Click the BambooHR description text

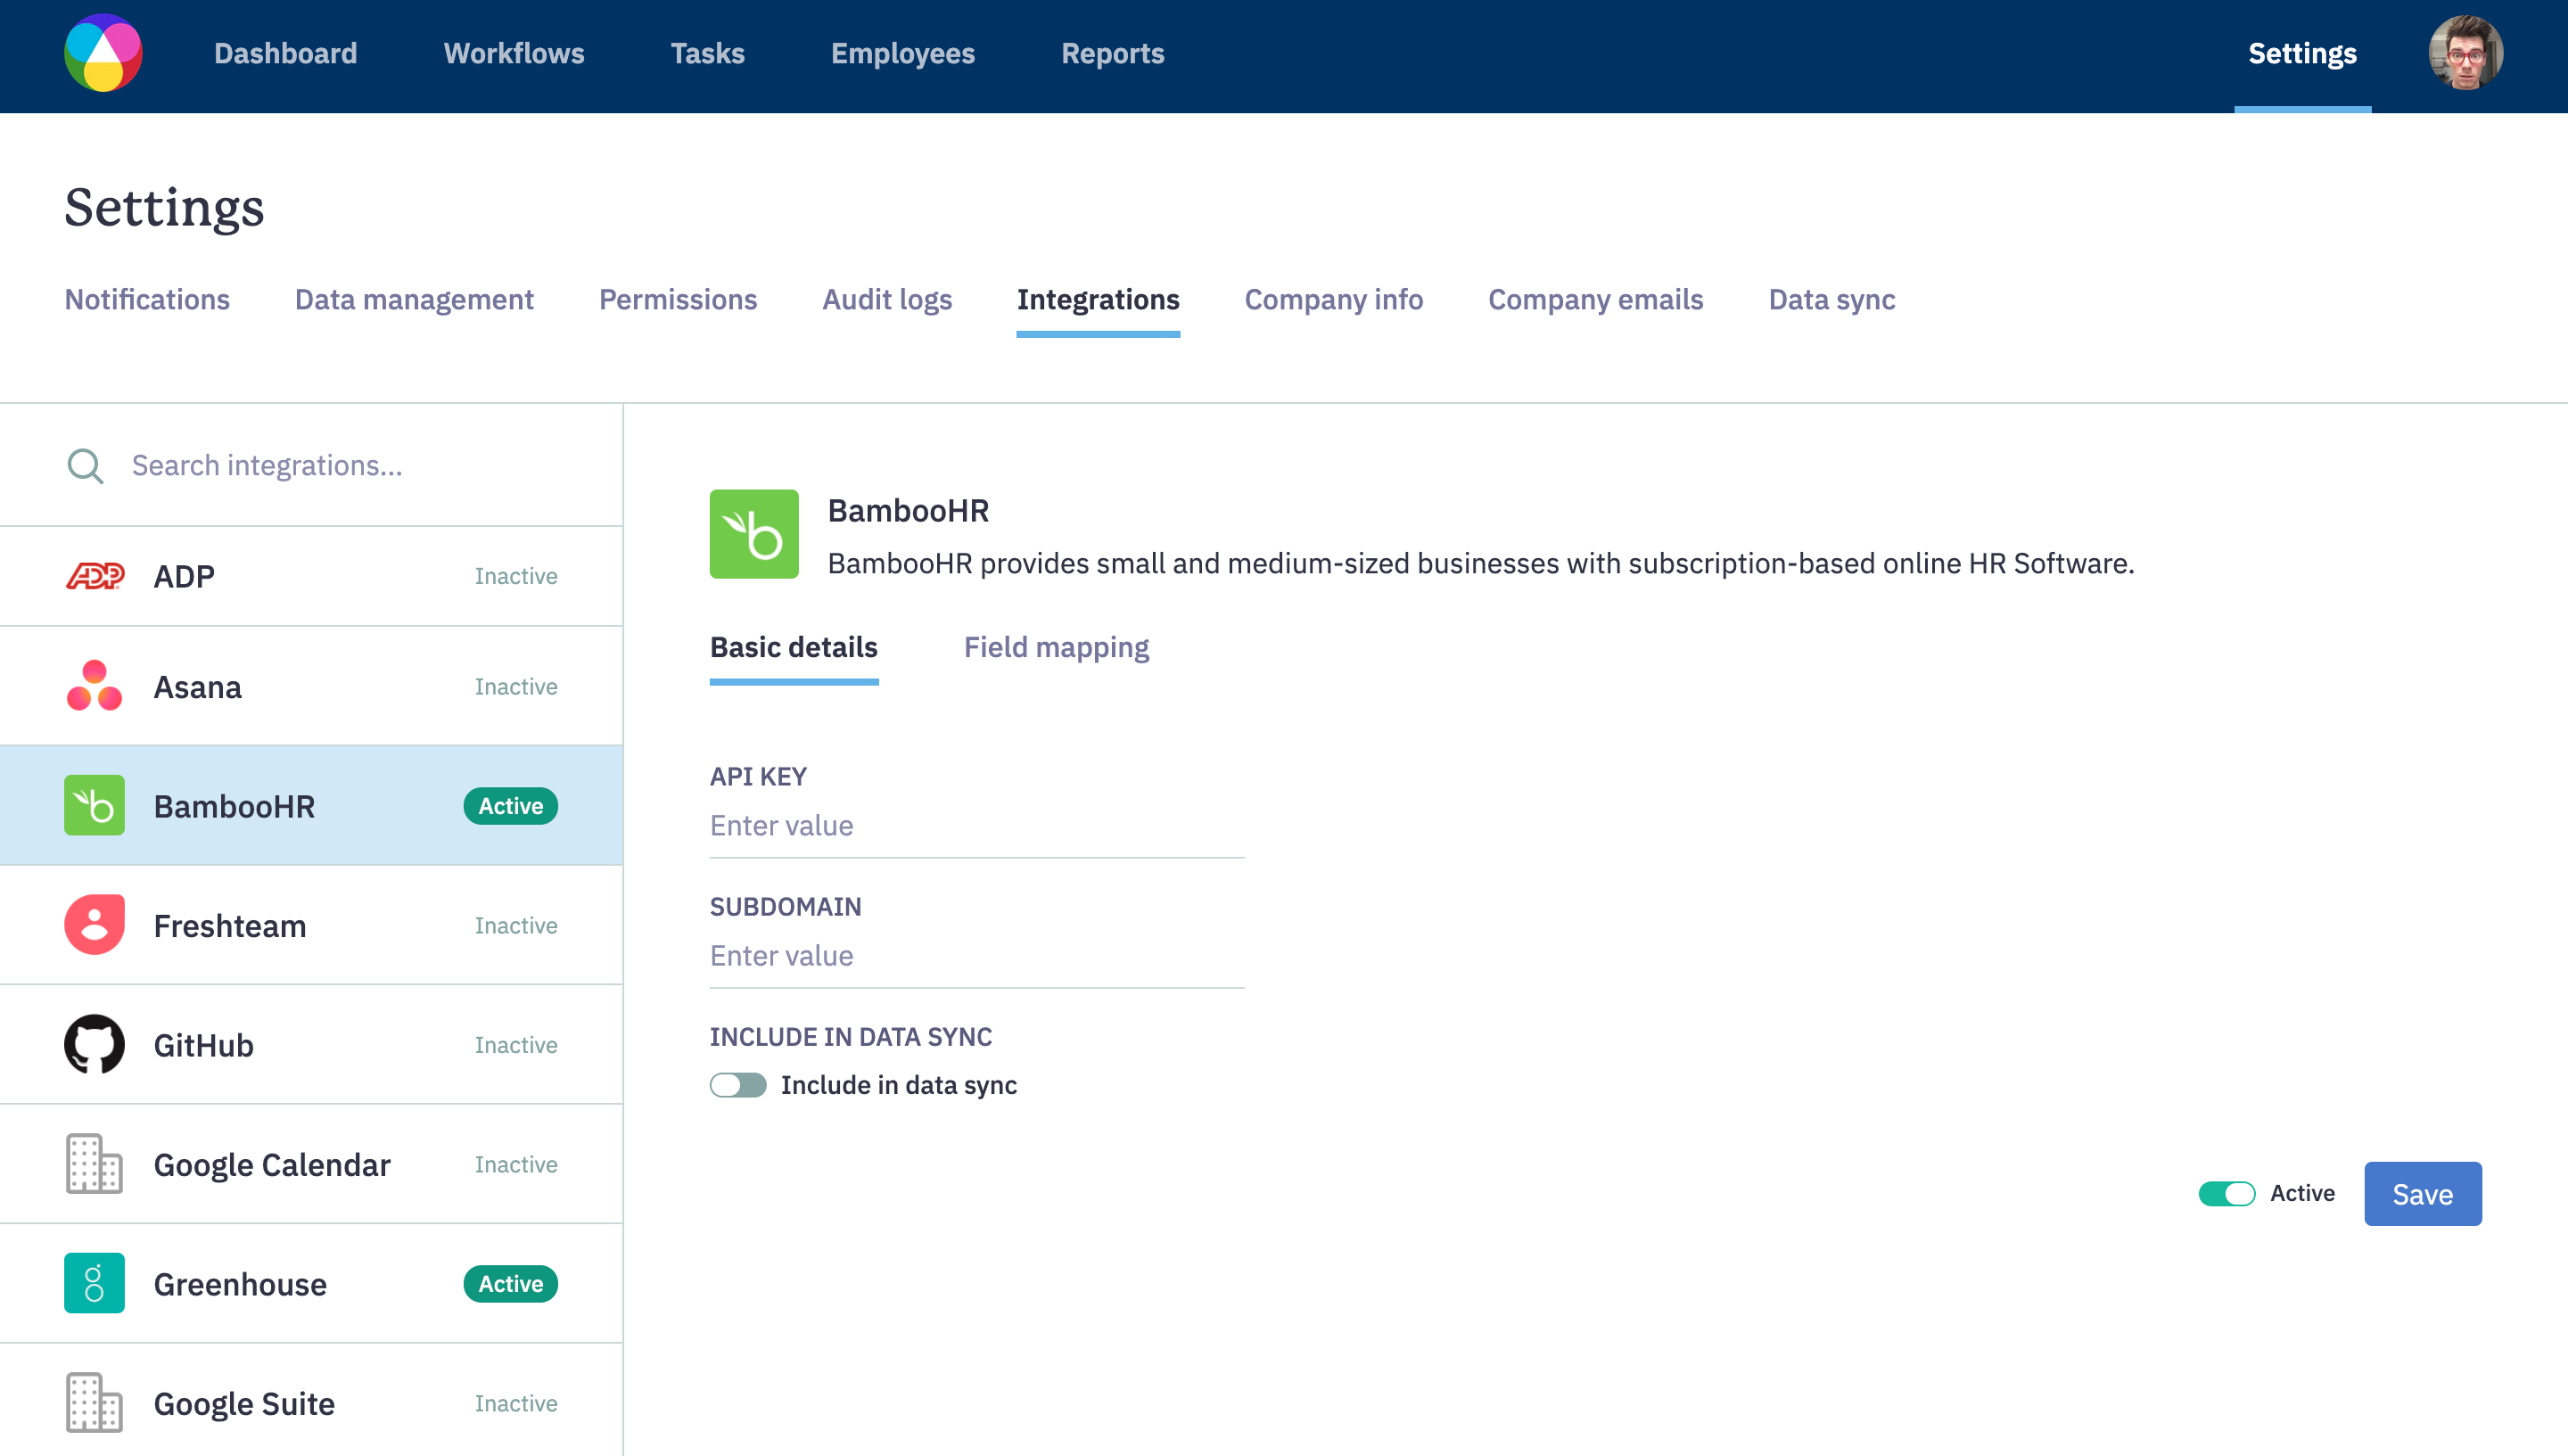tap(1480, 564)
